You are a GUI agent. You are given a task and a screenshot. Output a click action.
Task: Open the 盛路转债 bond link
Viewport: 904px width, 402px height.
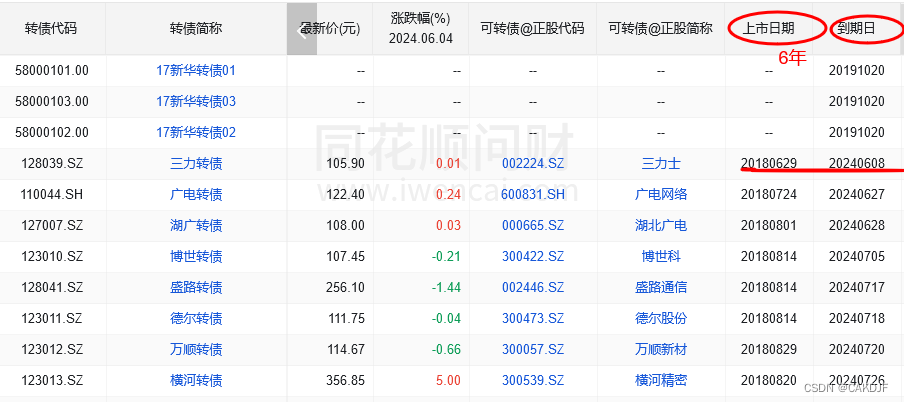click(x=196, y=288)
